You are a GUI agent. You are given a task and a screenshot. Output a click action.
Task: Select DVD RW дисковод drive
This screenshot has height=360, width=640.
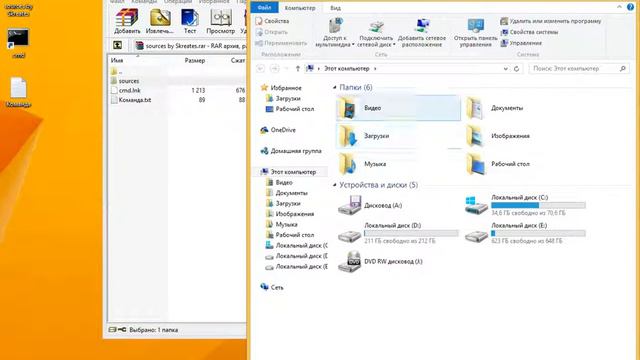[380, 262]
